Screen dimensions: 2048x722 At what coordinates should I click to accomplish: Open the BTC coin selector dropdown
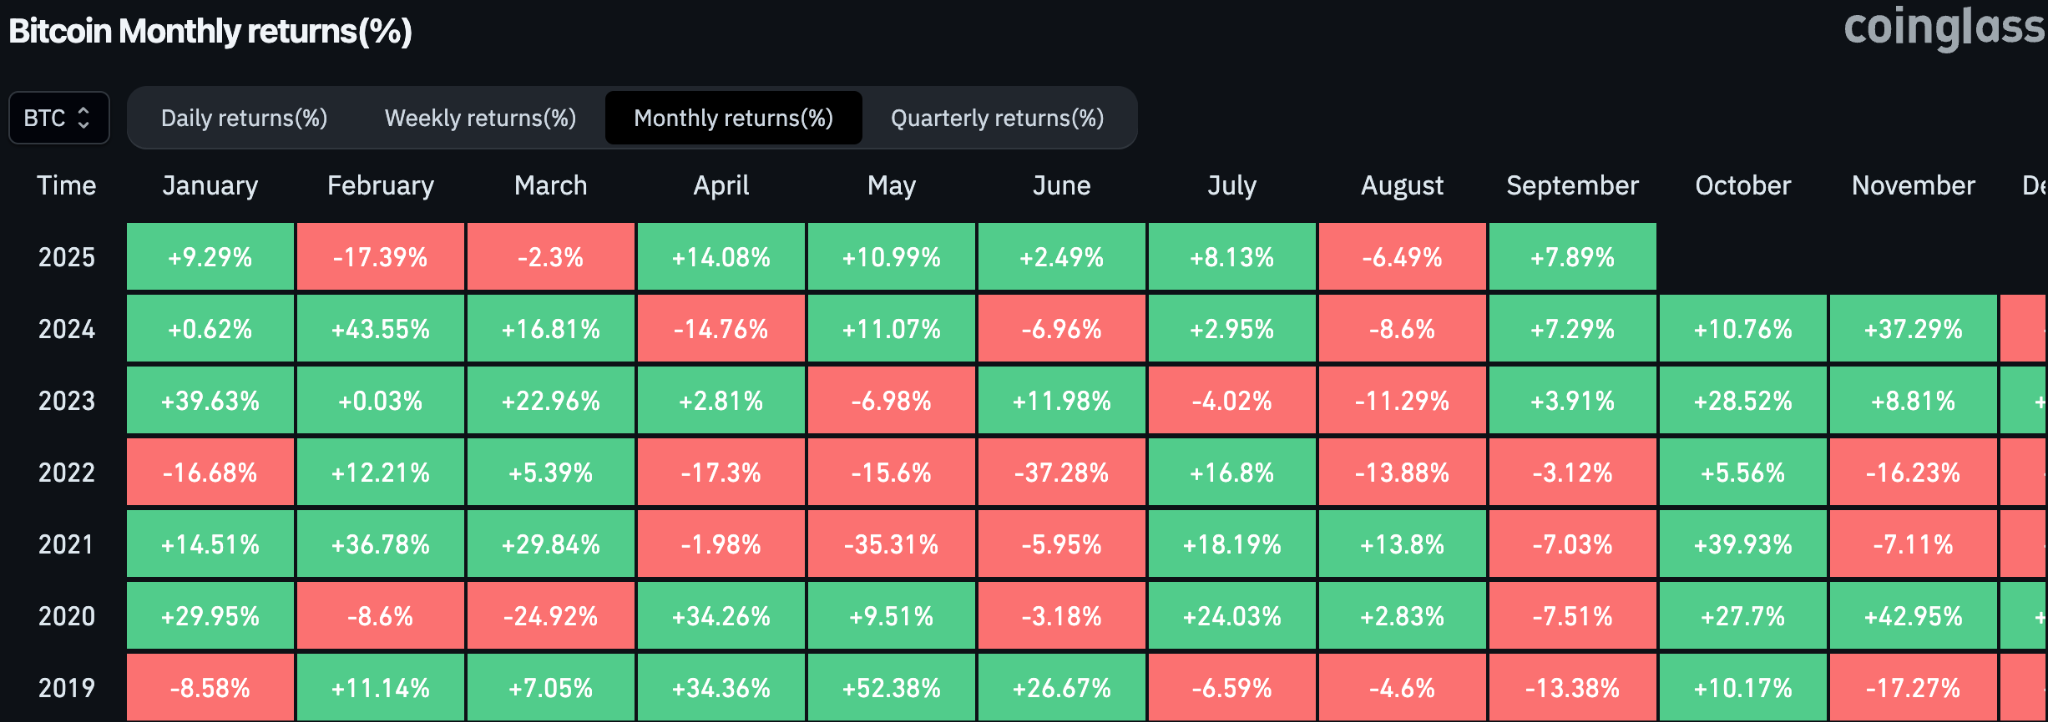click(x=58, y=118)
